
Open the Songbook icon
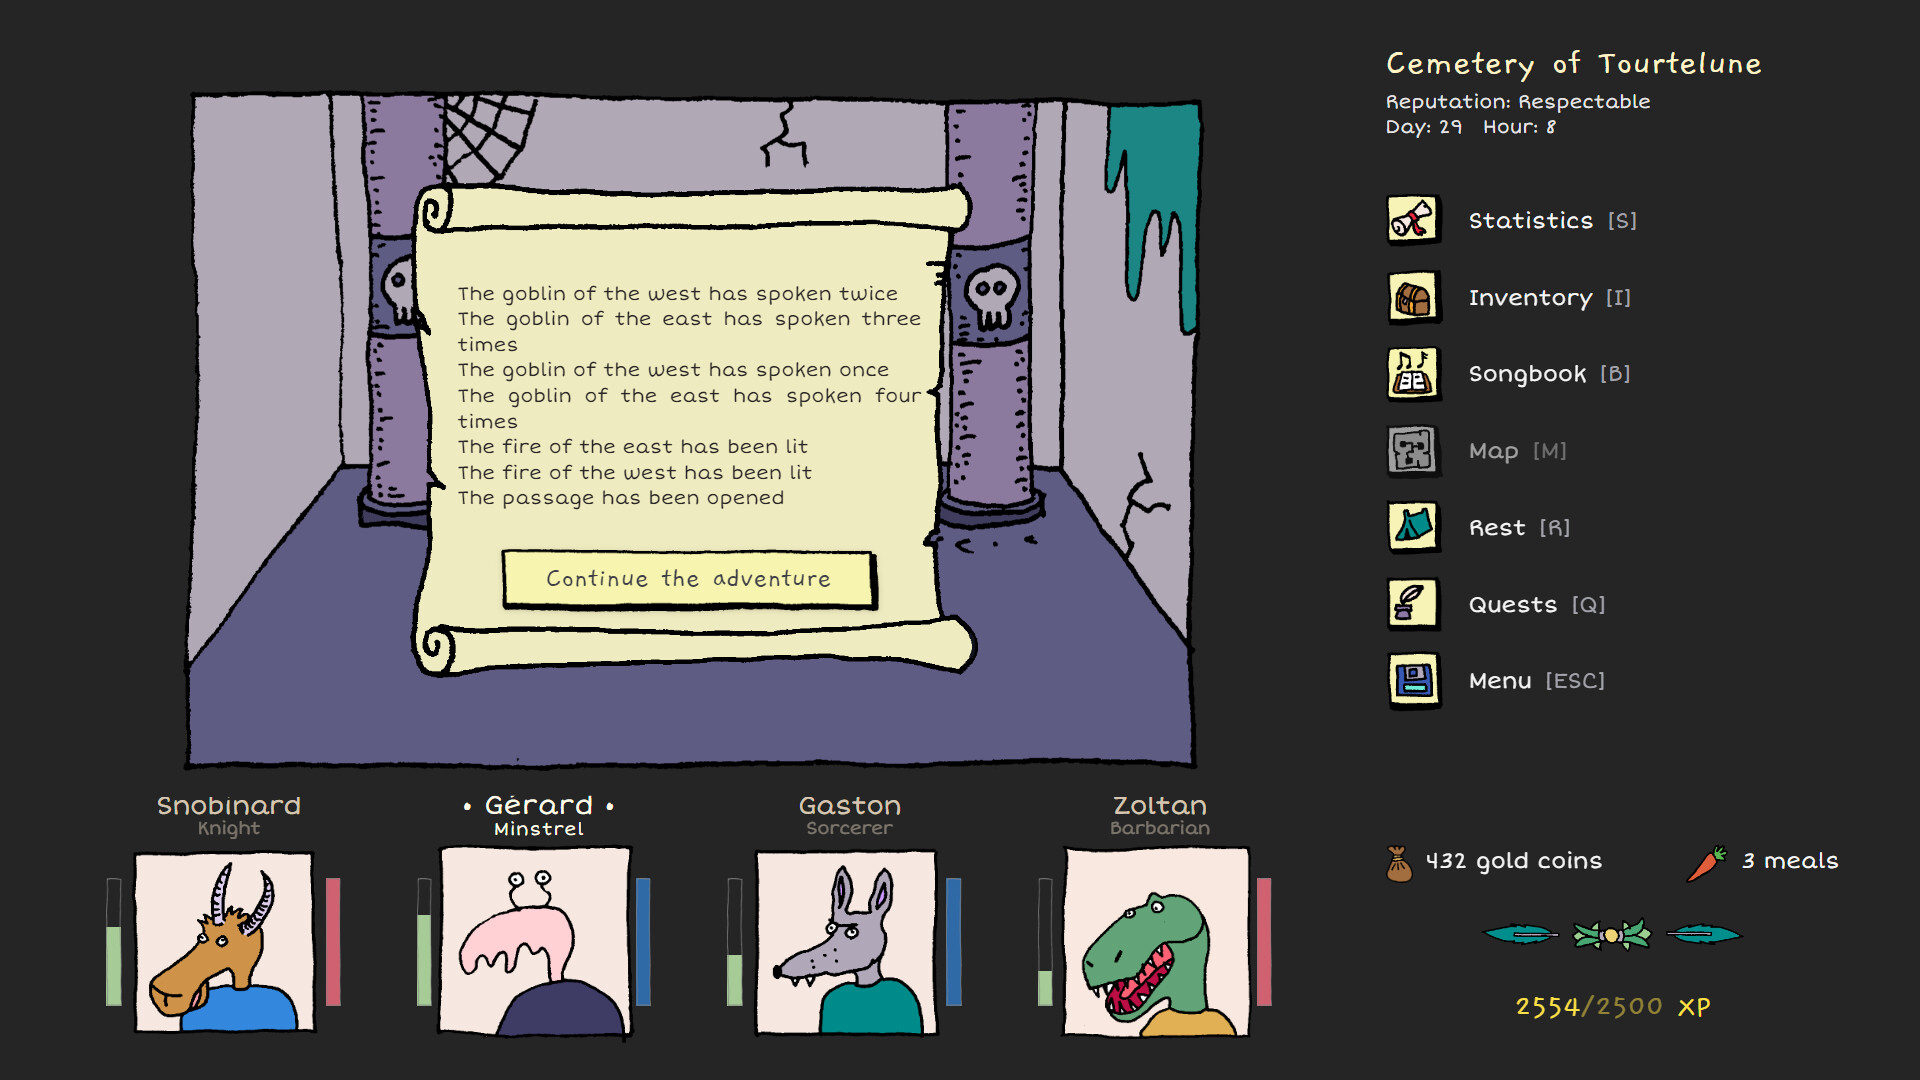point(1412,374)
